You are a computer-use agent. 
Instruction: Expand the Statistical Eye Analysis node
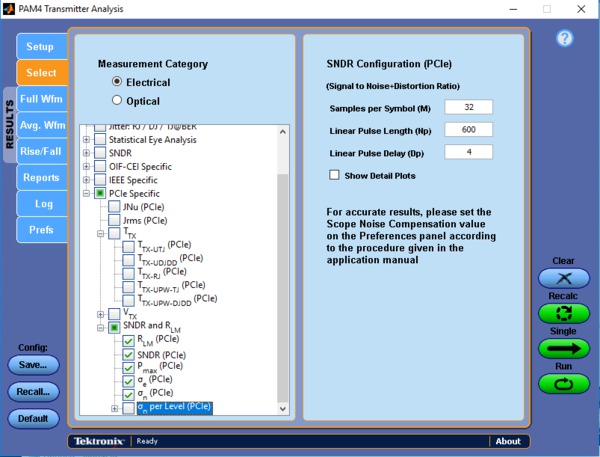[x=87, y=140]
